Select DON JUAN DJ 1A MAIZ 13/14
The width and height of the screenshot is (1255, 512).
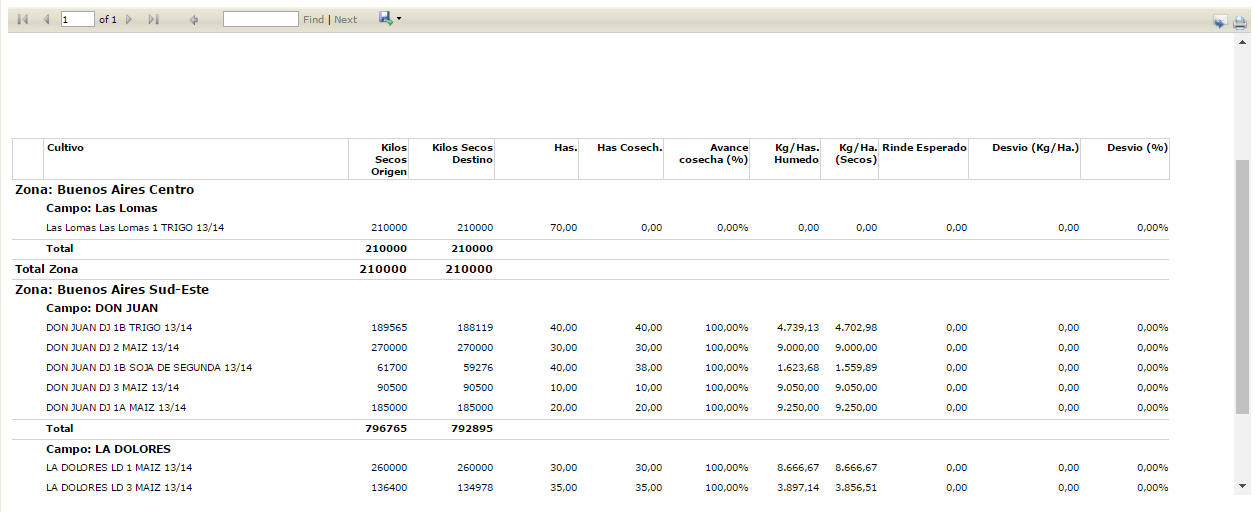click(x=116, y=408)
